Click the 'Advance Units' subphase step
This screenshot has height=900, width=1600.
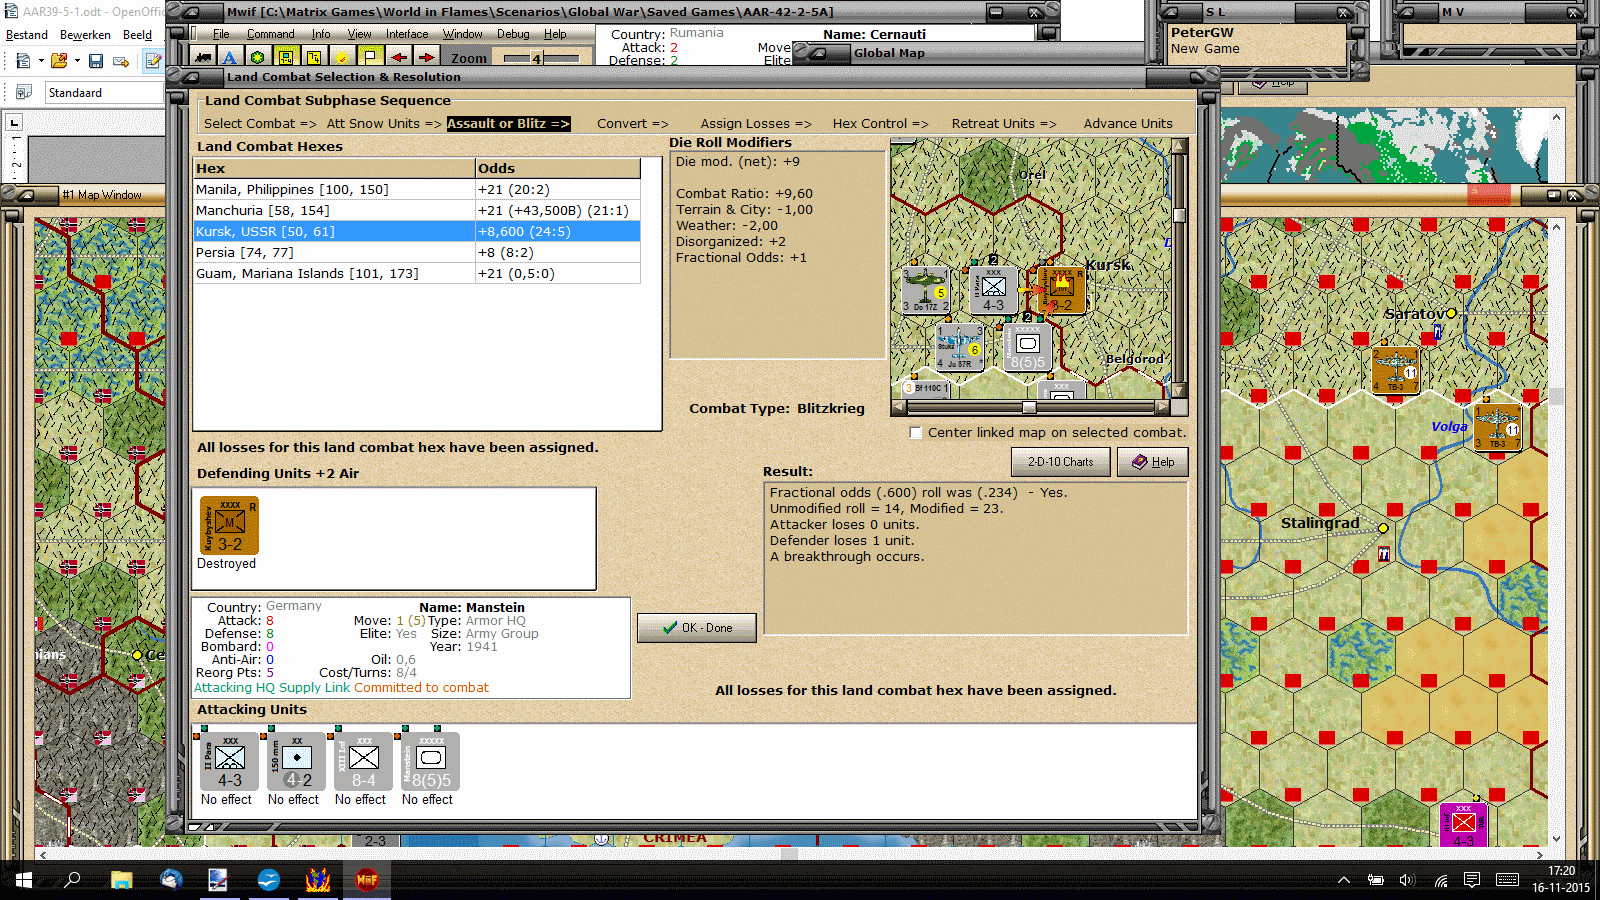(1128, 124)
